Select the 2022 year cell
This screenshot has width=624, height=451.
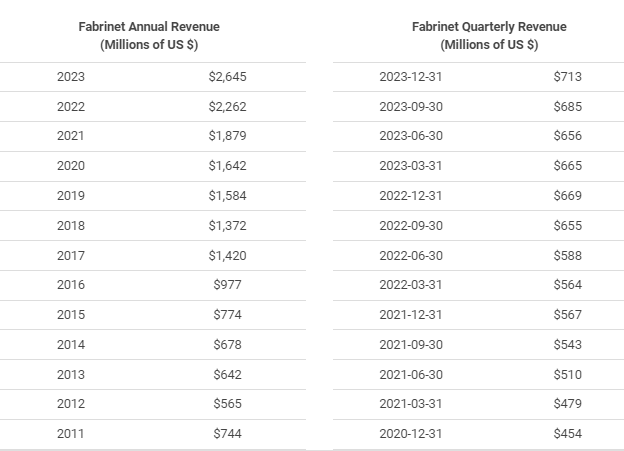tap(71, 107)
